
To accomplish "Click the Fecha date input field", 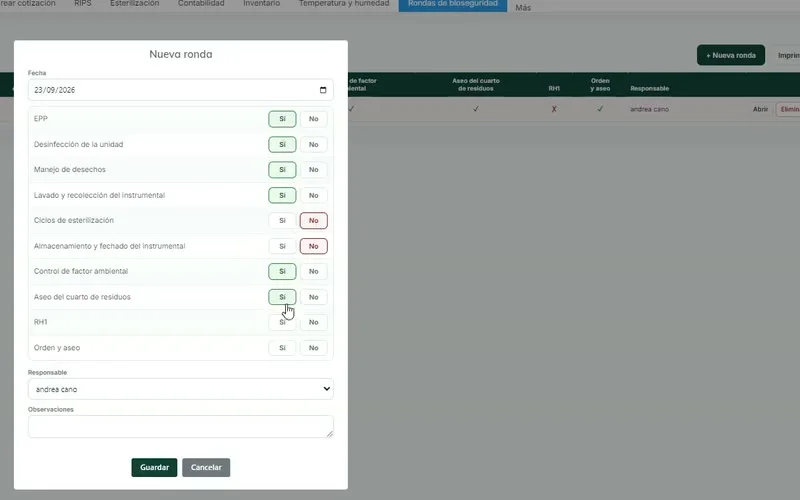I will [x=181, y=90].
